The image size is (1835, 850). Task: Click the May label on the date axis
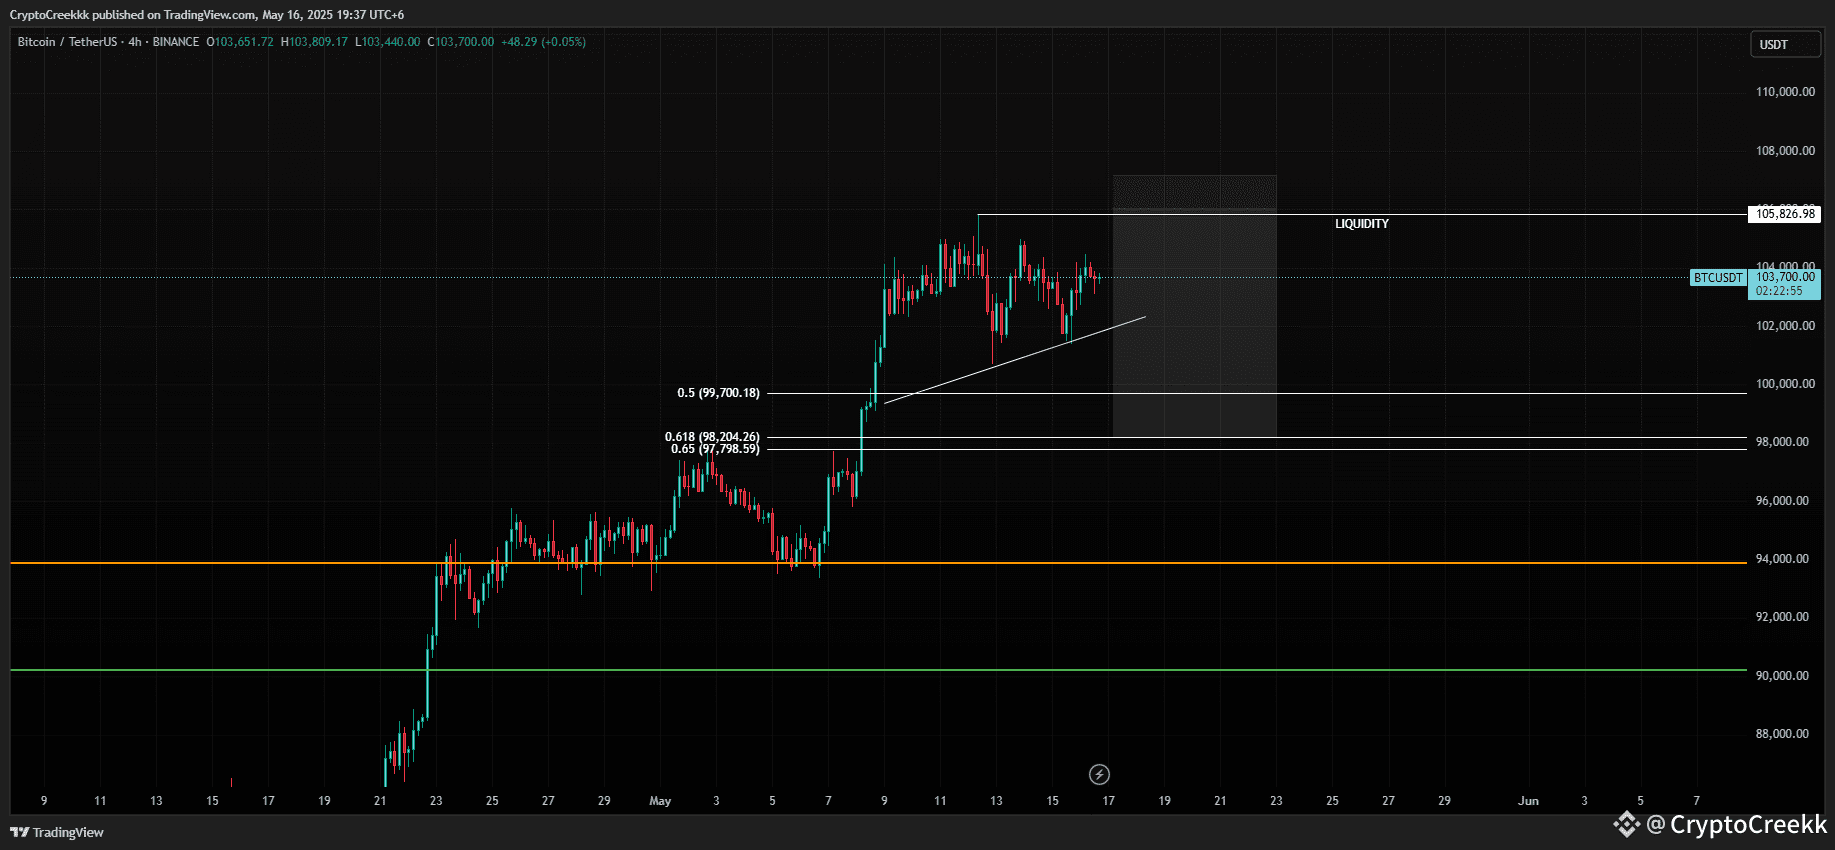660,801
